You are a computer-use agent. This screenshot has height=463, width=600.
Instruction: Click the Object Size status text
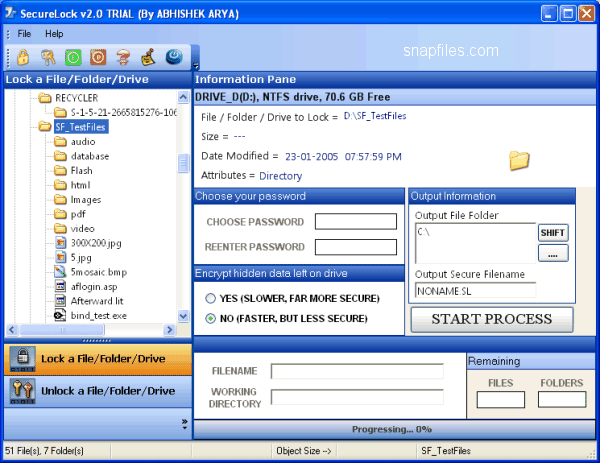(304, 451)
